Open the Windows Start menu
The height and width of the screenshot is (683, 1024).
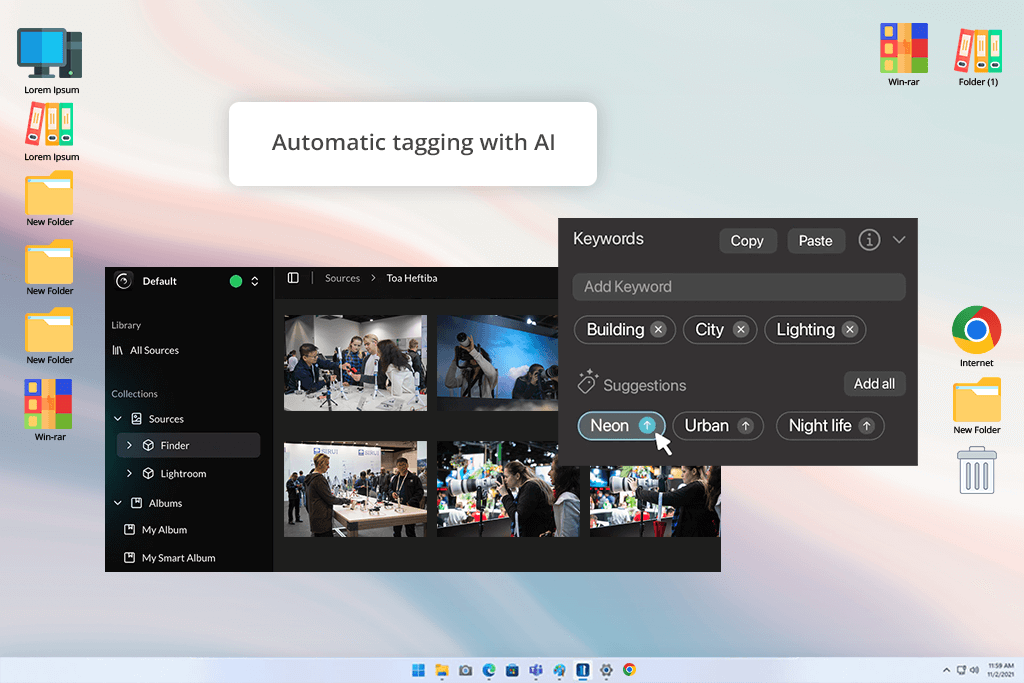pos(419,670)
